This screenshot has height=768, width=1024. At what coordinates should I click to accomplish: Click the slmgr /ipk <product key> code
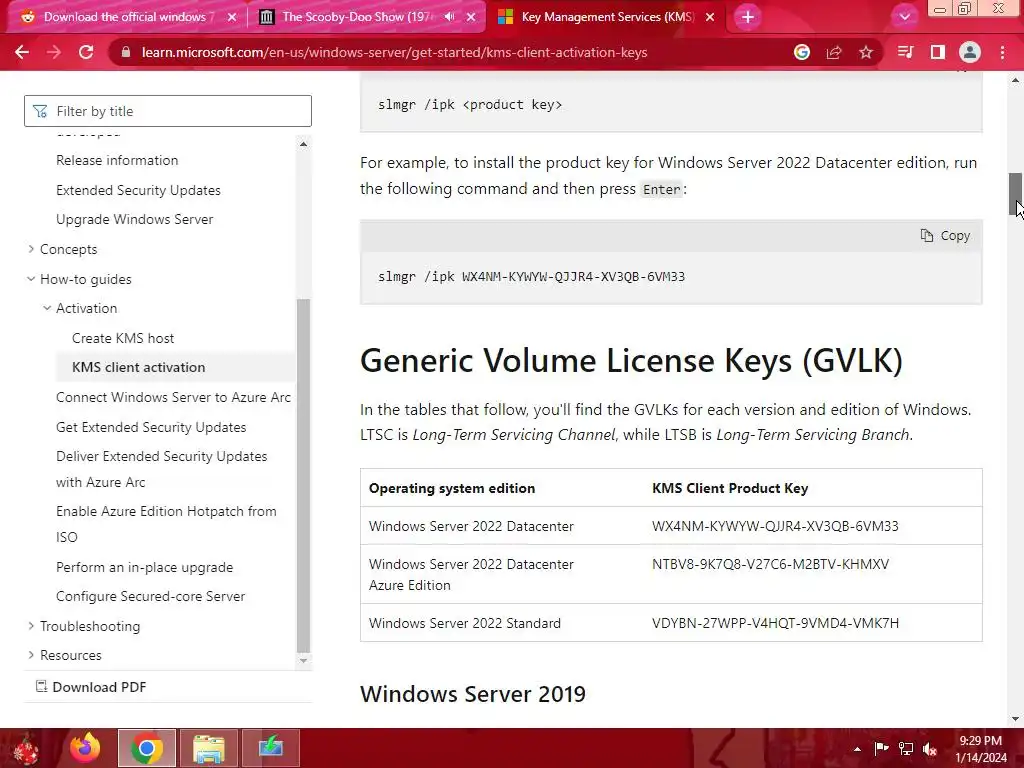tap(470, 104)
